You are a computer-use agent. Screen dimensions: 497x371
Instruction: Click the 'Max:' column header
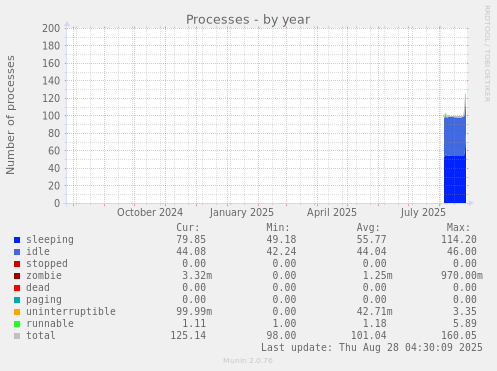point(458,228)
